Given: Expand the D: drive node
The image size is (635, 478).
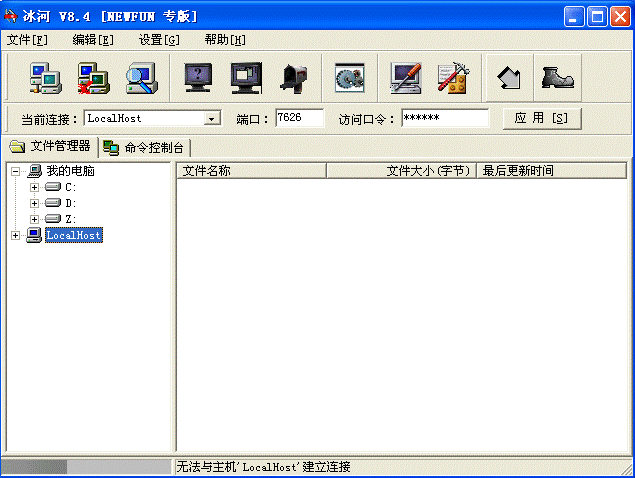Looking at the screenshot, I should (x=34, y=203).
